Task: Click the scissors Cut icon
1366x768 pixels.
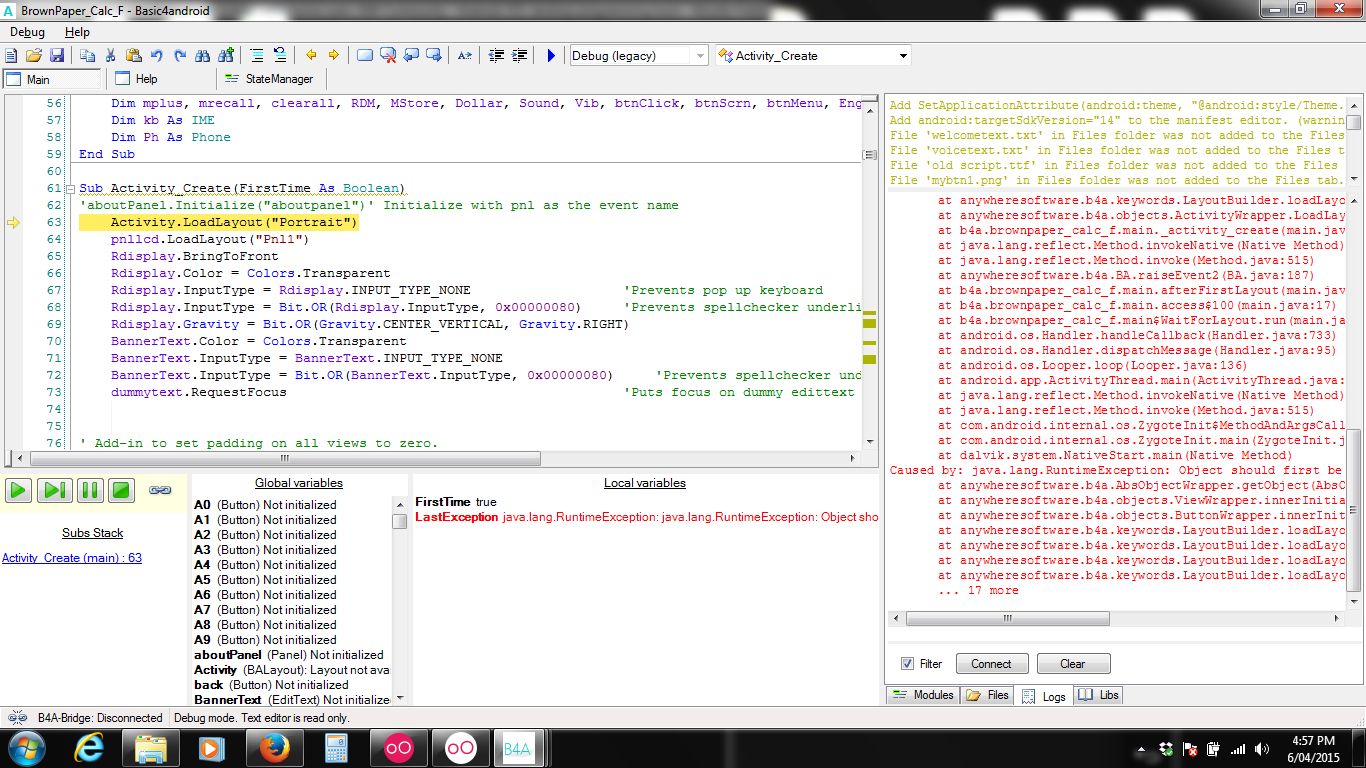Action: (x=111, y=56)
